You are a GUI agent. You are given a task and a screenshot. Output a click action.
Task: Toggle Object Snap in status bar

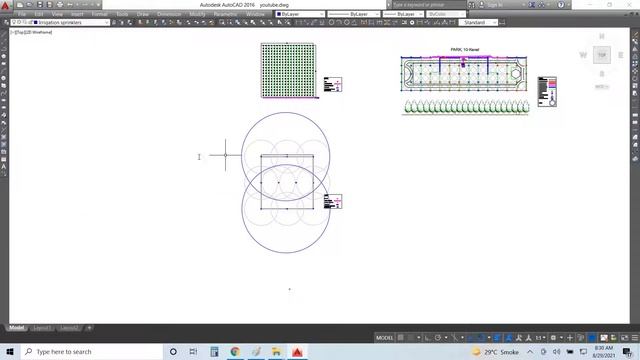481,338
